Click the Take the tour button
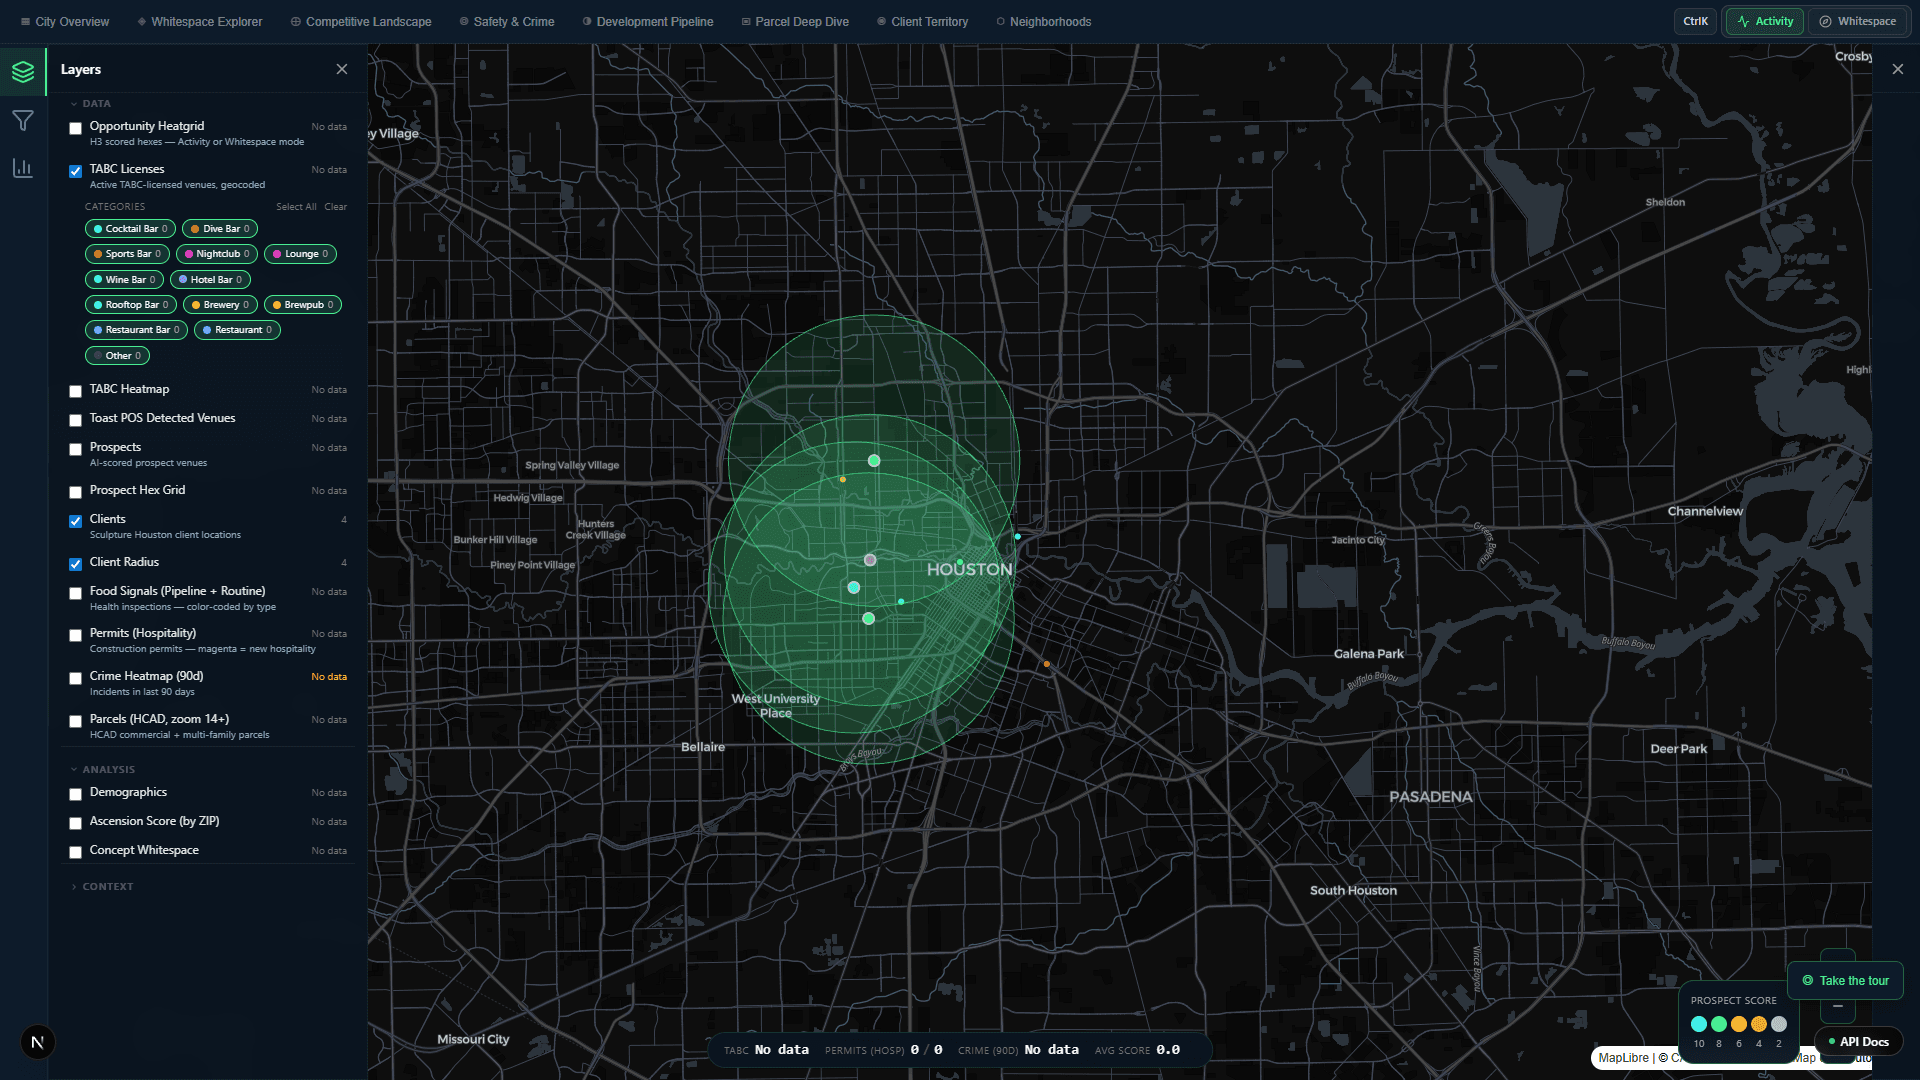Viewport: 1920px width, 1080px height. (1845, 981)
